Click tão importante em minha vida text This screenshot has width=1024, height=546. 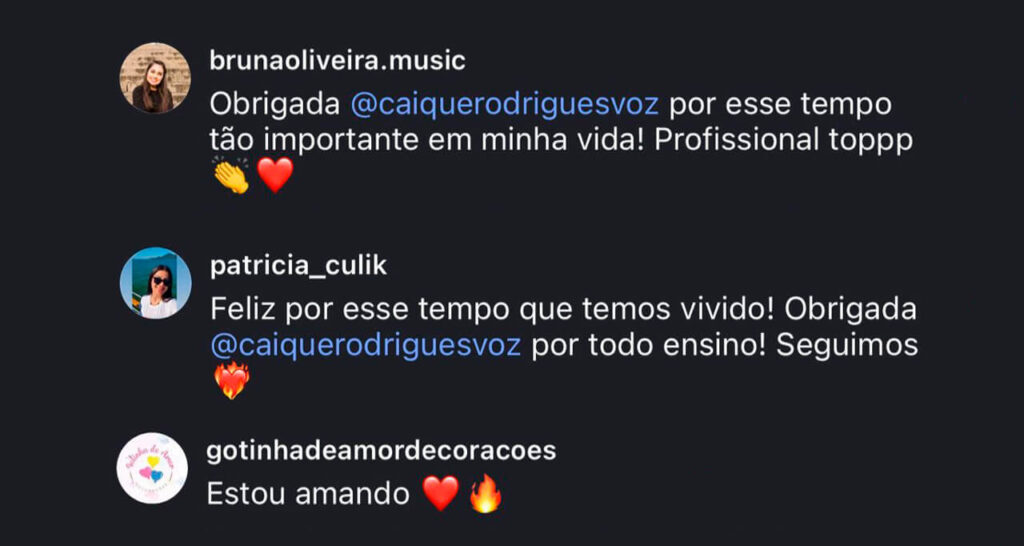[x=426, y=140]
